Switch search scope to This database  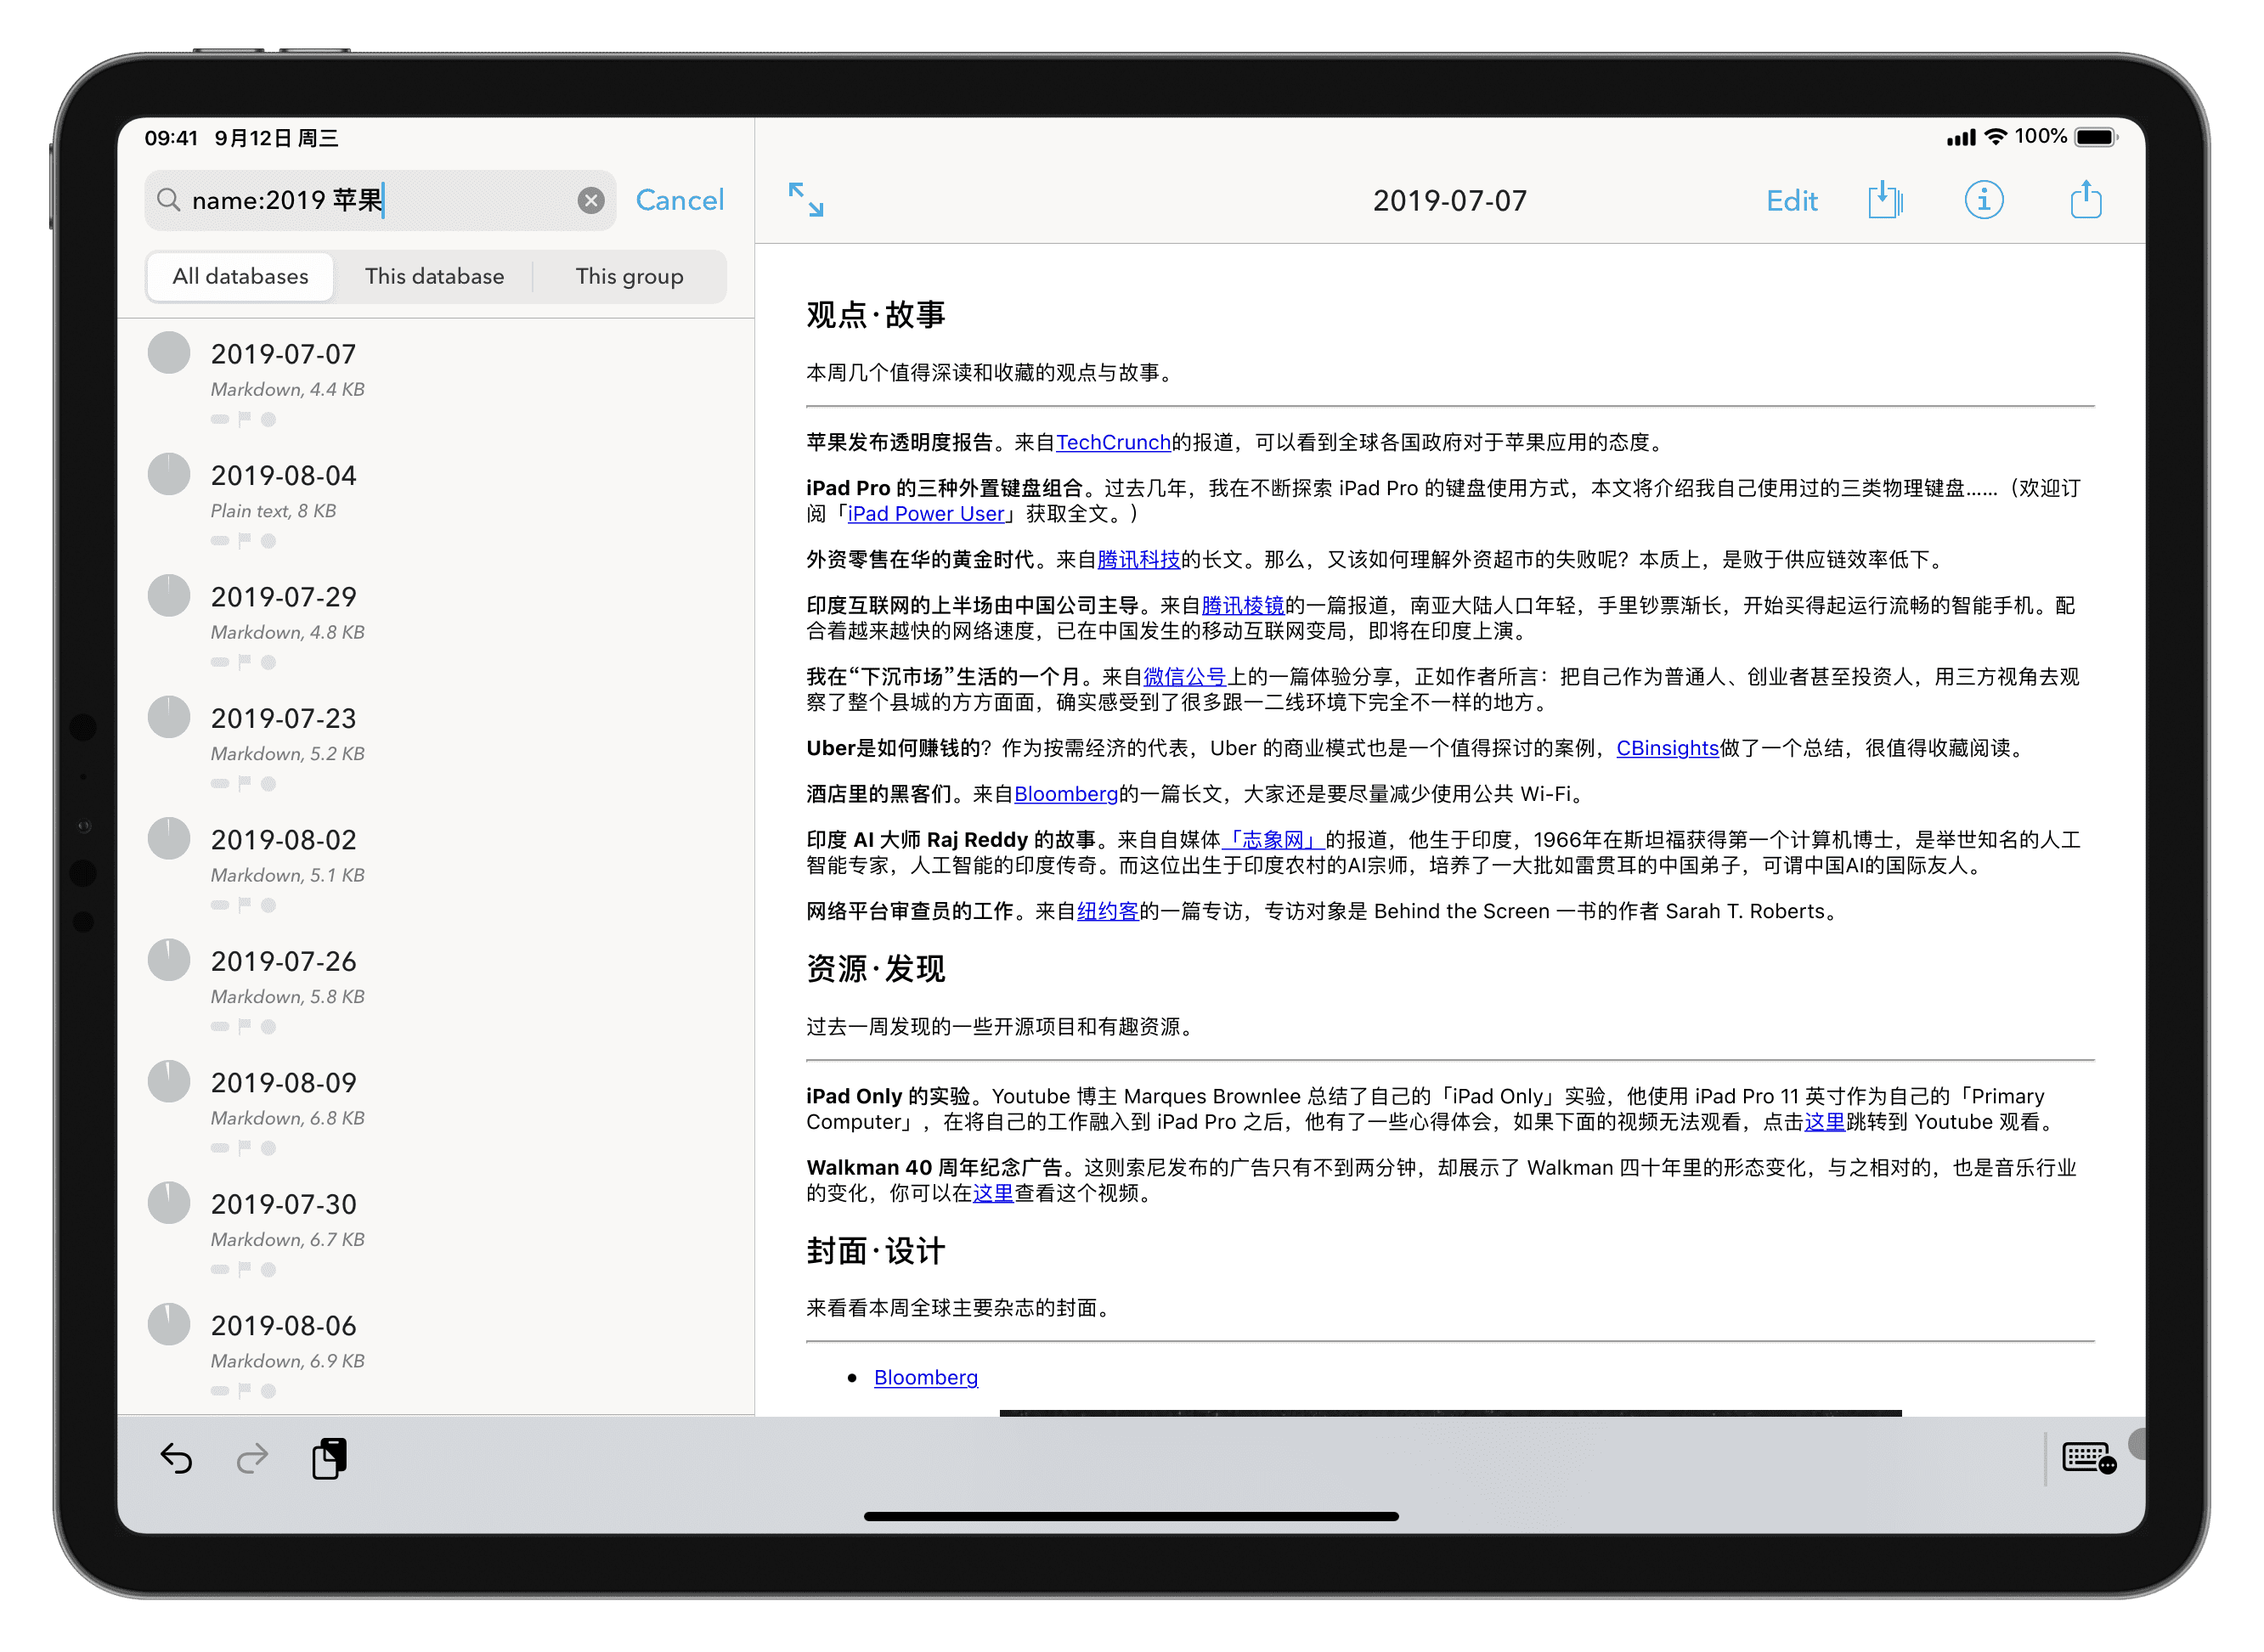(434, 277)
